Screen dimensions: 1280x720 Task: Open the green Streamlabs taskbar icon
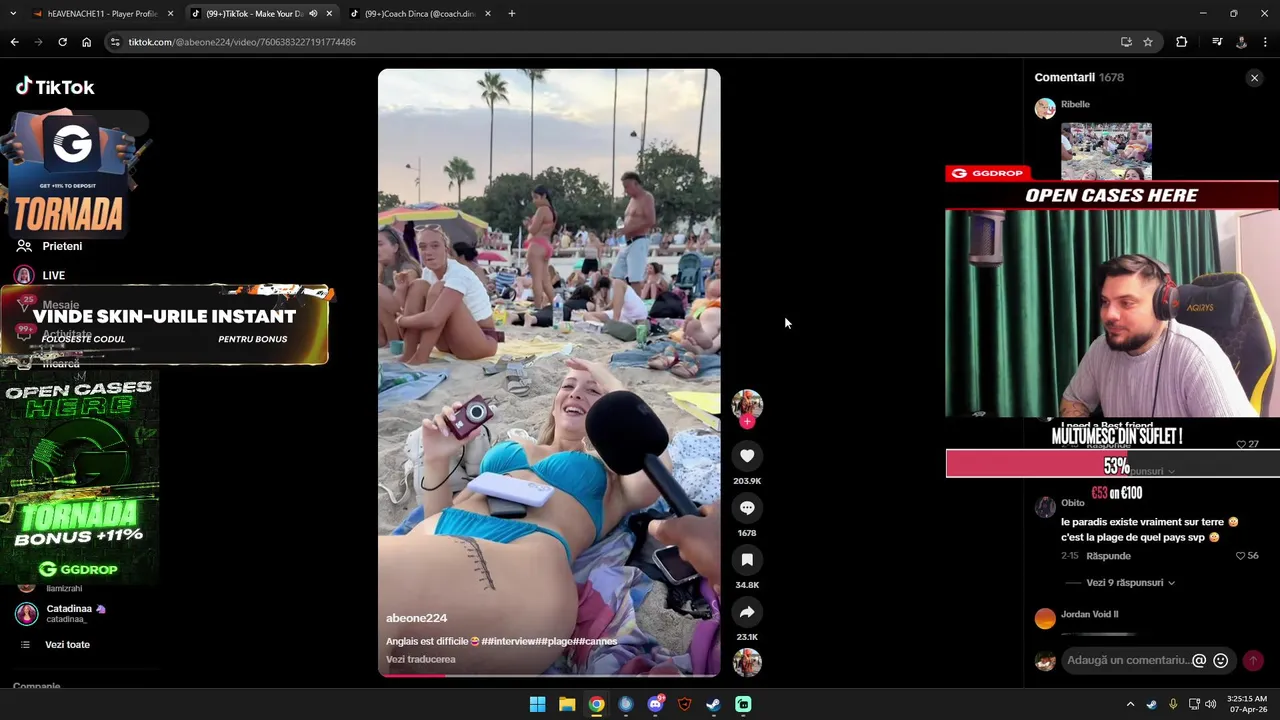pyautogui.click(x=743, y=704)
